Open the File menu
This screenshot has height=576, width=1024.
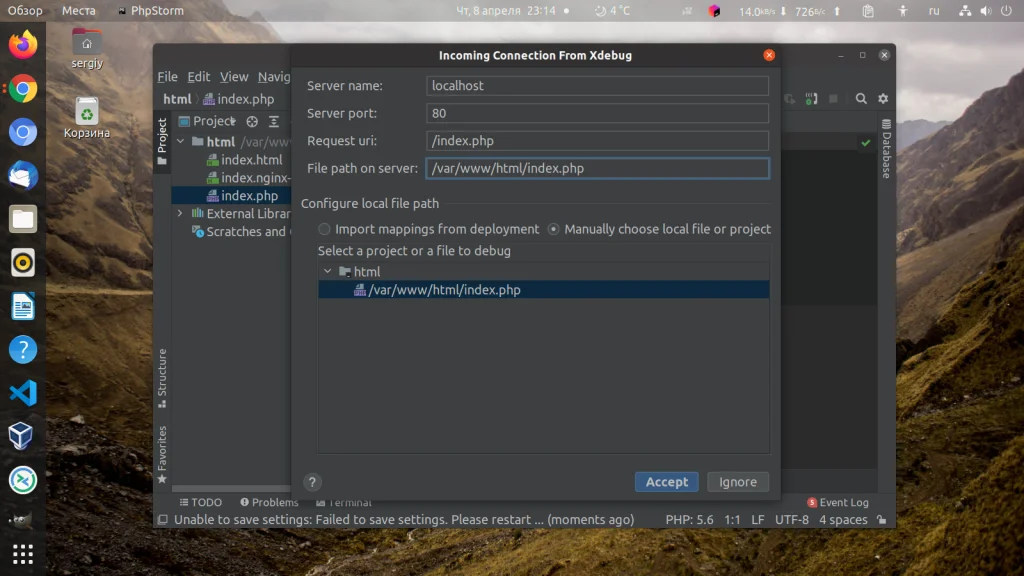click(x=167, y=76)
